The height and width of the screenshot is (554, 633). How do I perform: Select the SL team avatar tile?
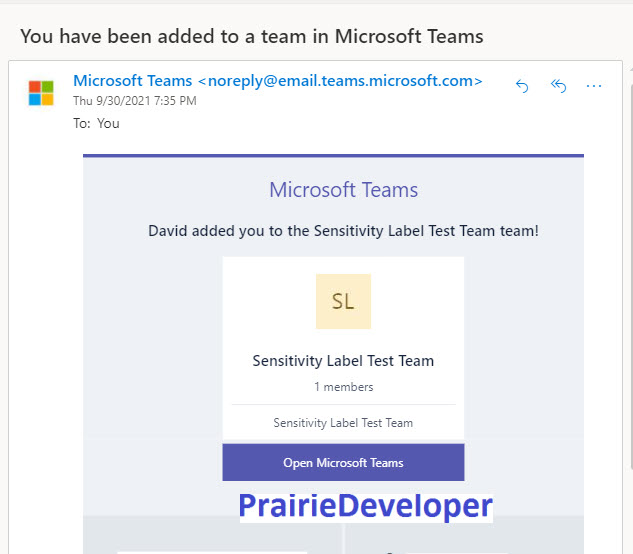point(343,301)
